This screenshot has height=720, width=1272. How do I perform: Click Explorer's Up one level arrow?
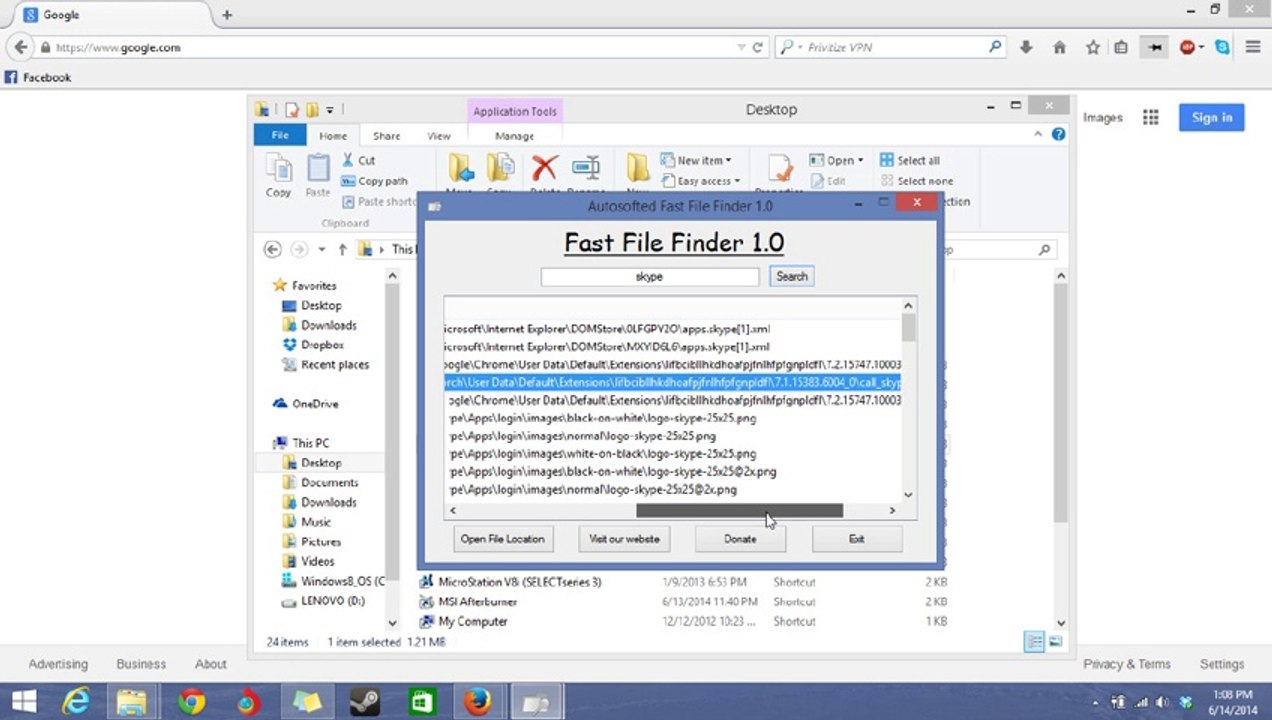click(x=343, y=249)
